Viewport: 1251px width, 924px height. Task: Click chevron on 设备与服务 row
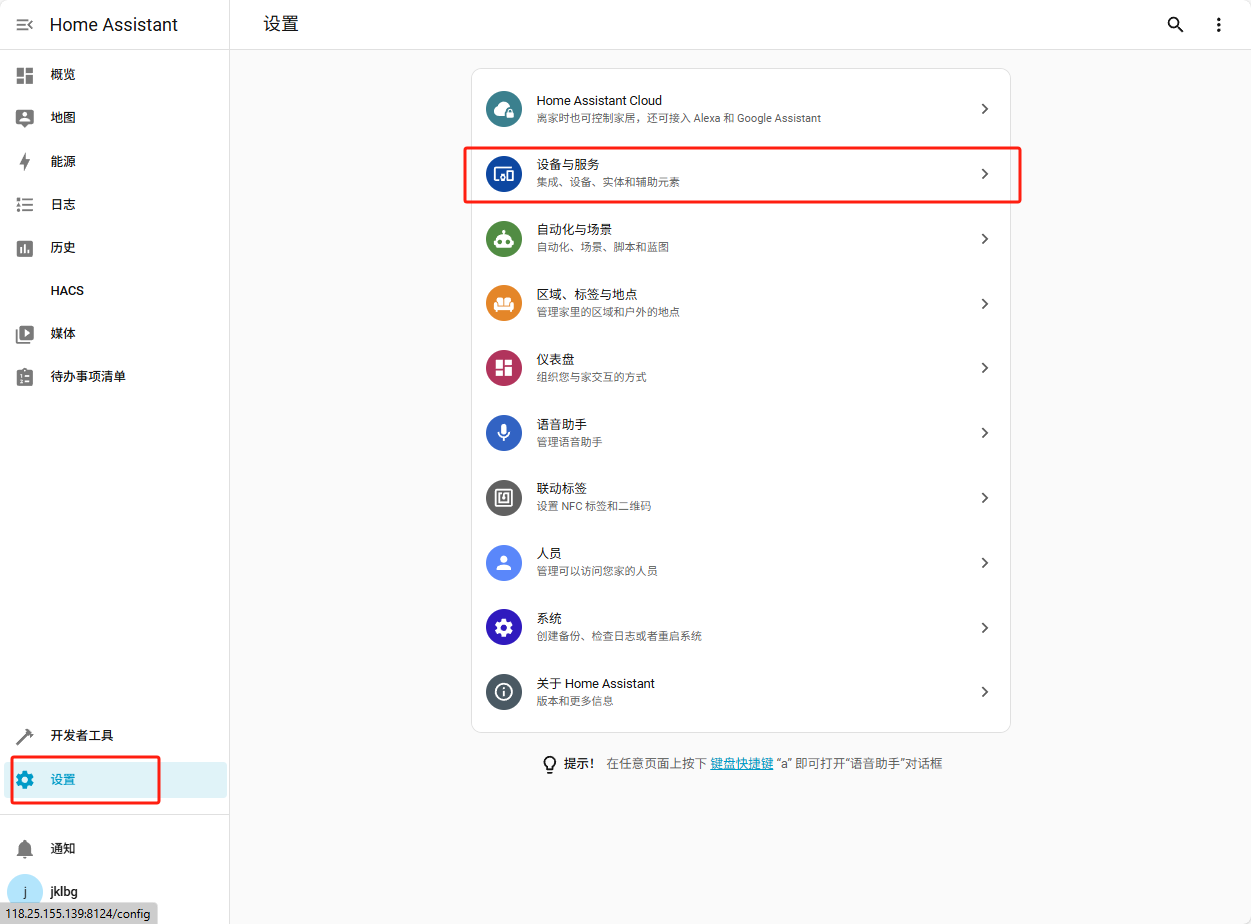[985, 174]
